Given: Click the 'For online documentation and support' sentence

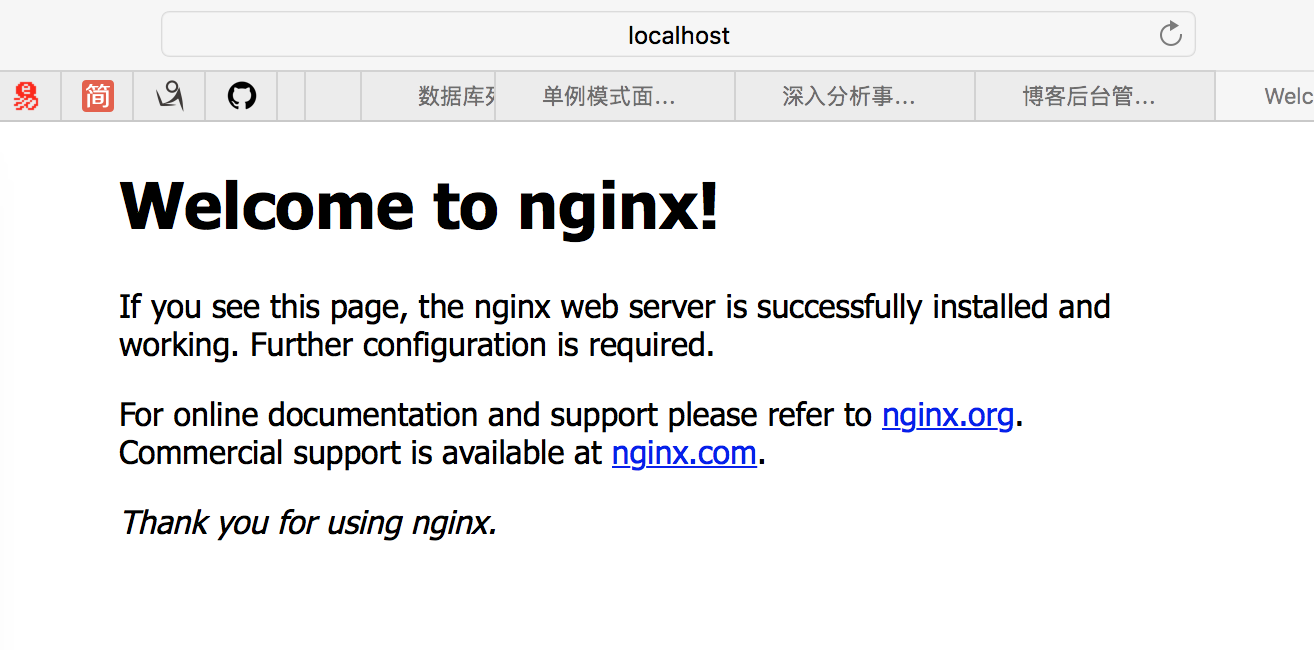Looking at the screenshot, I should 571,414.
